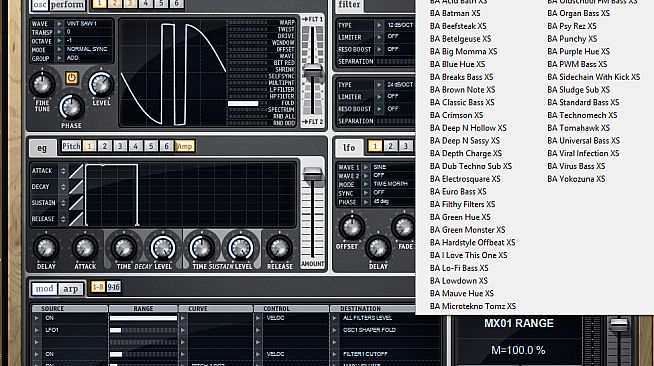This screenshot has width=654, height=366.
Task: Open the WAVE selector arrow
Action: coord(59,24)
